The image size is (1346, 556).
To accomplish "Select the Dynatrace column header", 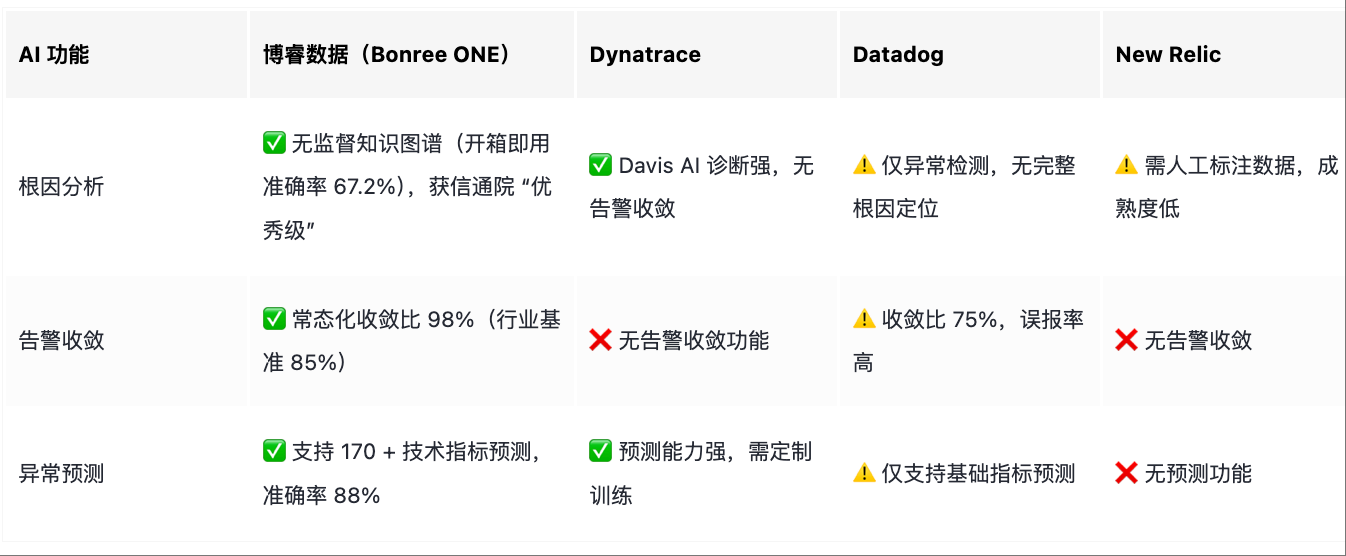I will coord(645,55).
